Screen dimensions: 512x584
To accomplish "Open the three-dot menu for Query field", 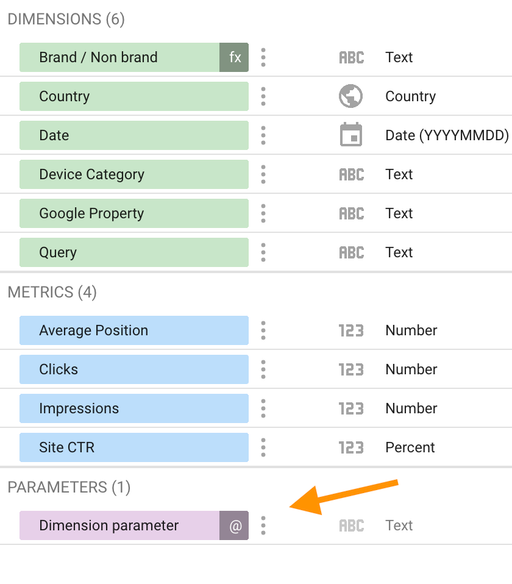I will [x=263, y=253].
